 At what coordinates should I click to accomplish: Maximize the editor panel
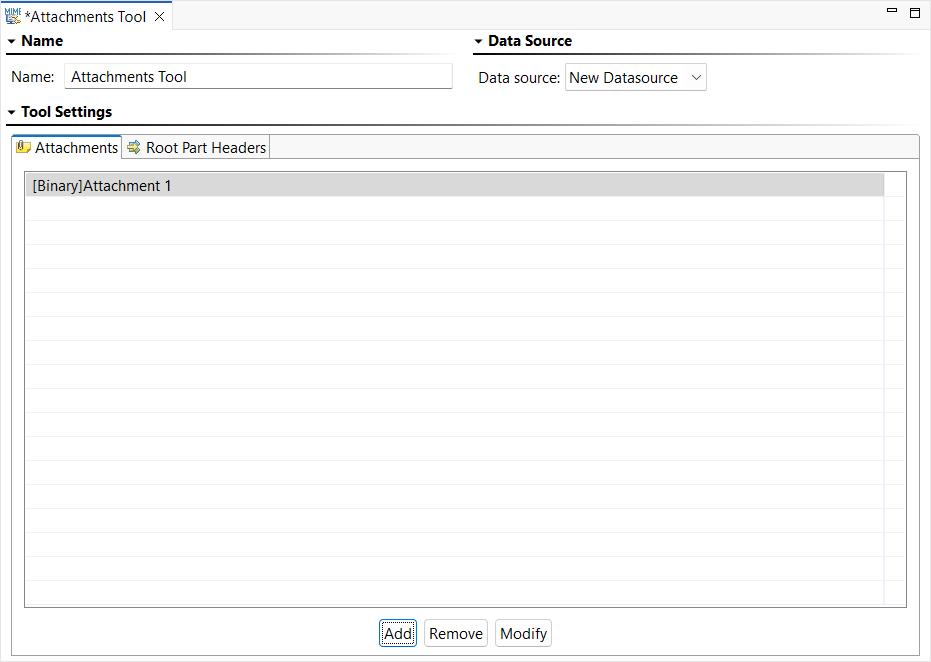click(914, 12)
